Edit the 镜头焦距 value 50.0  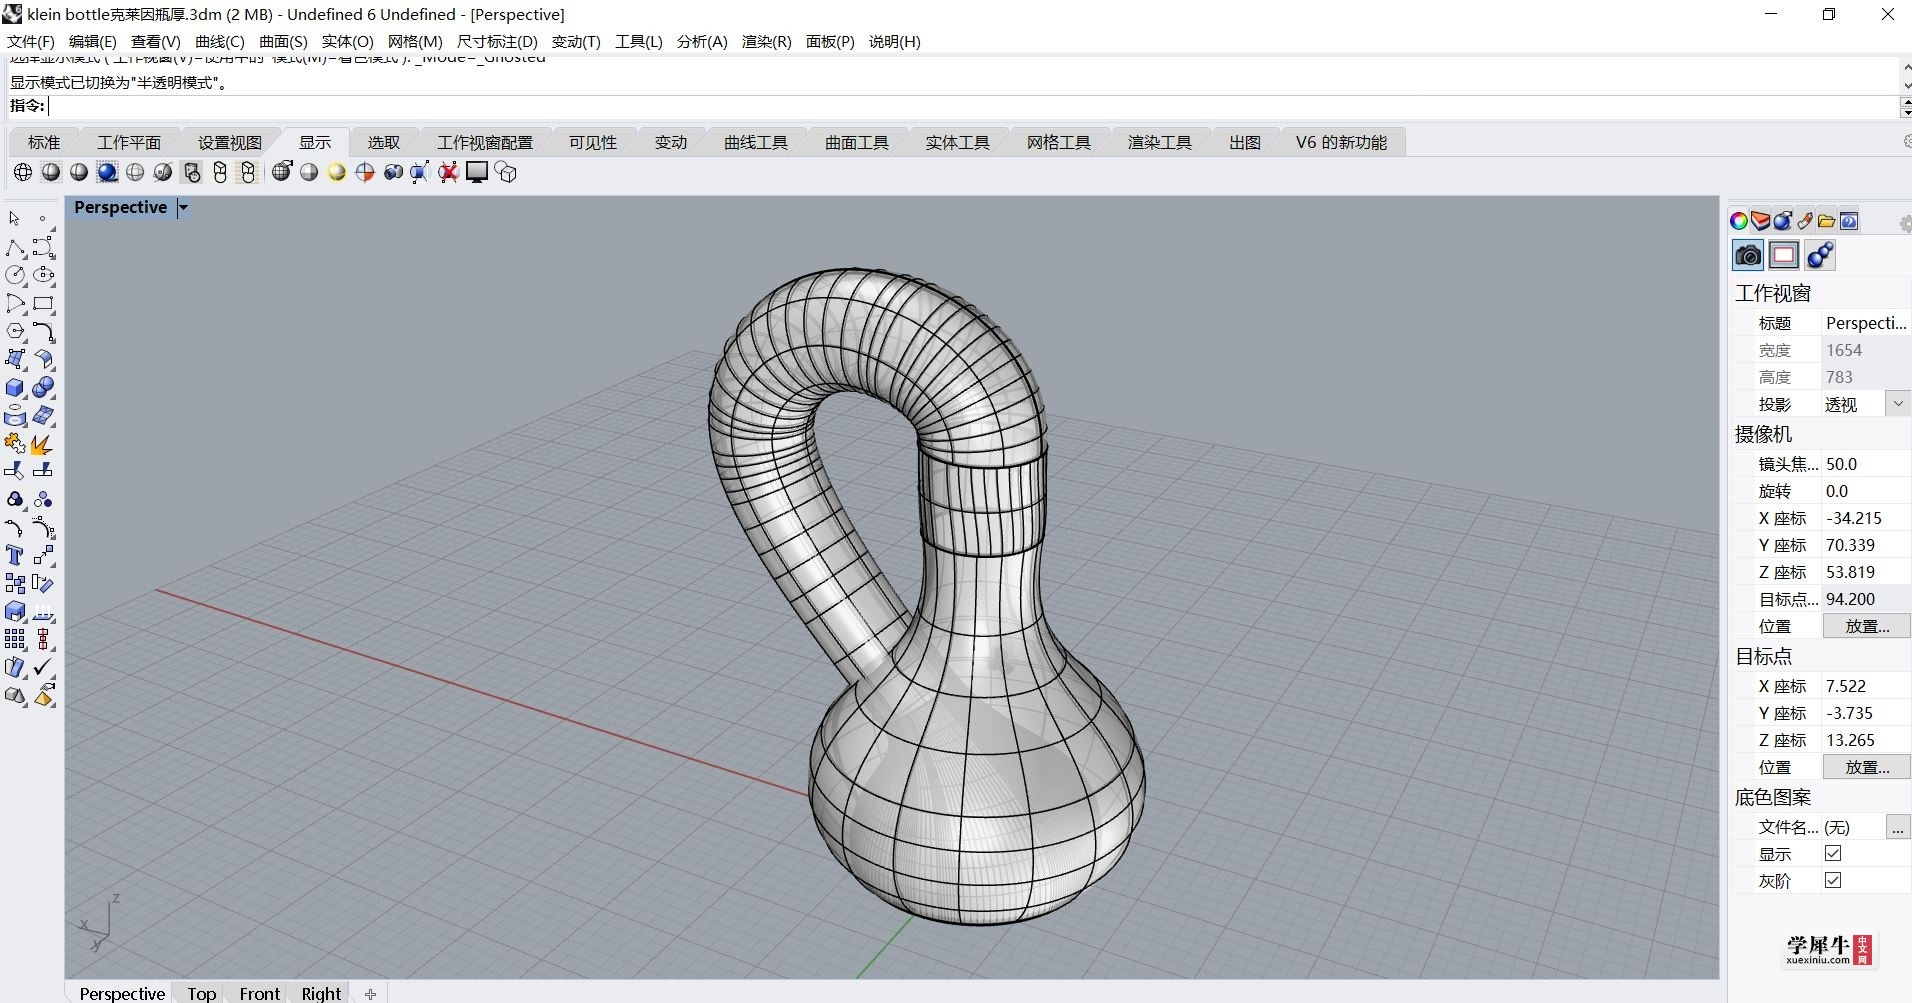click(x=1865, y=464)
